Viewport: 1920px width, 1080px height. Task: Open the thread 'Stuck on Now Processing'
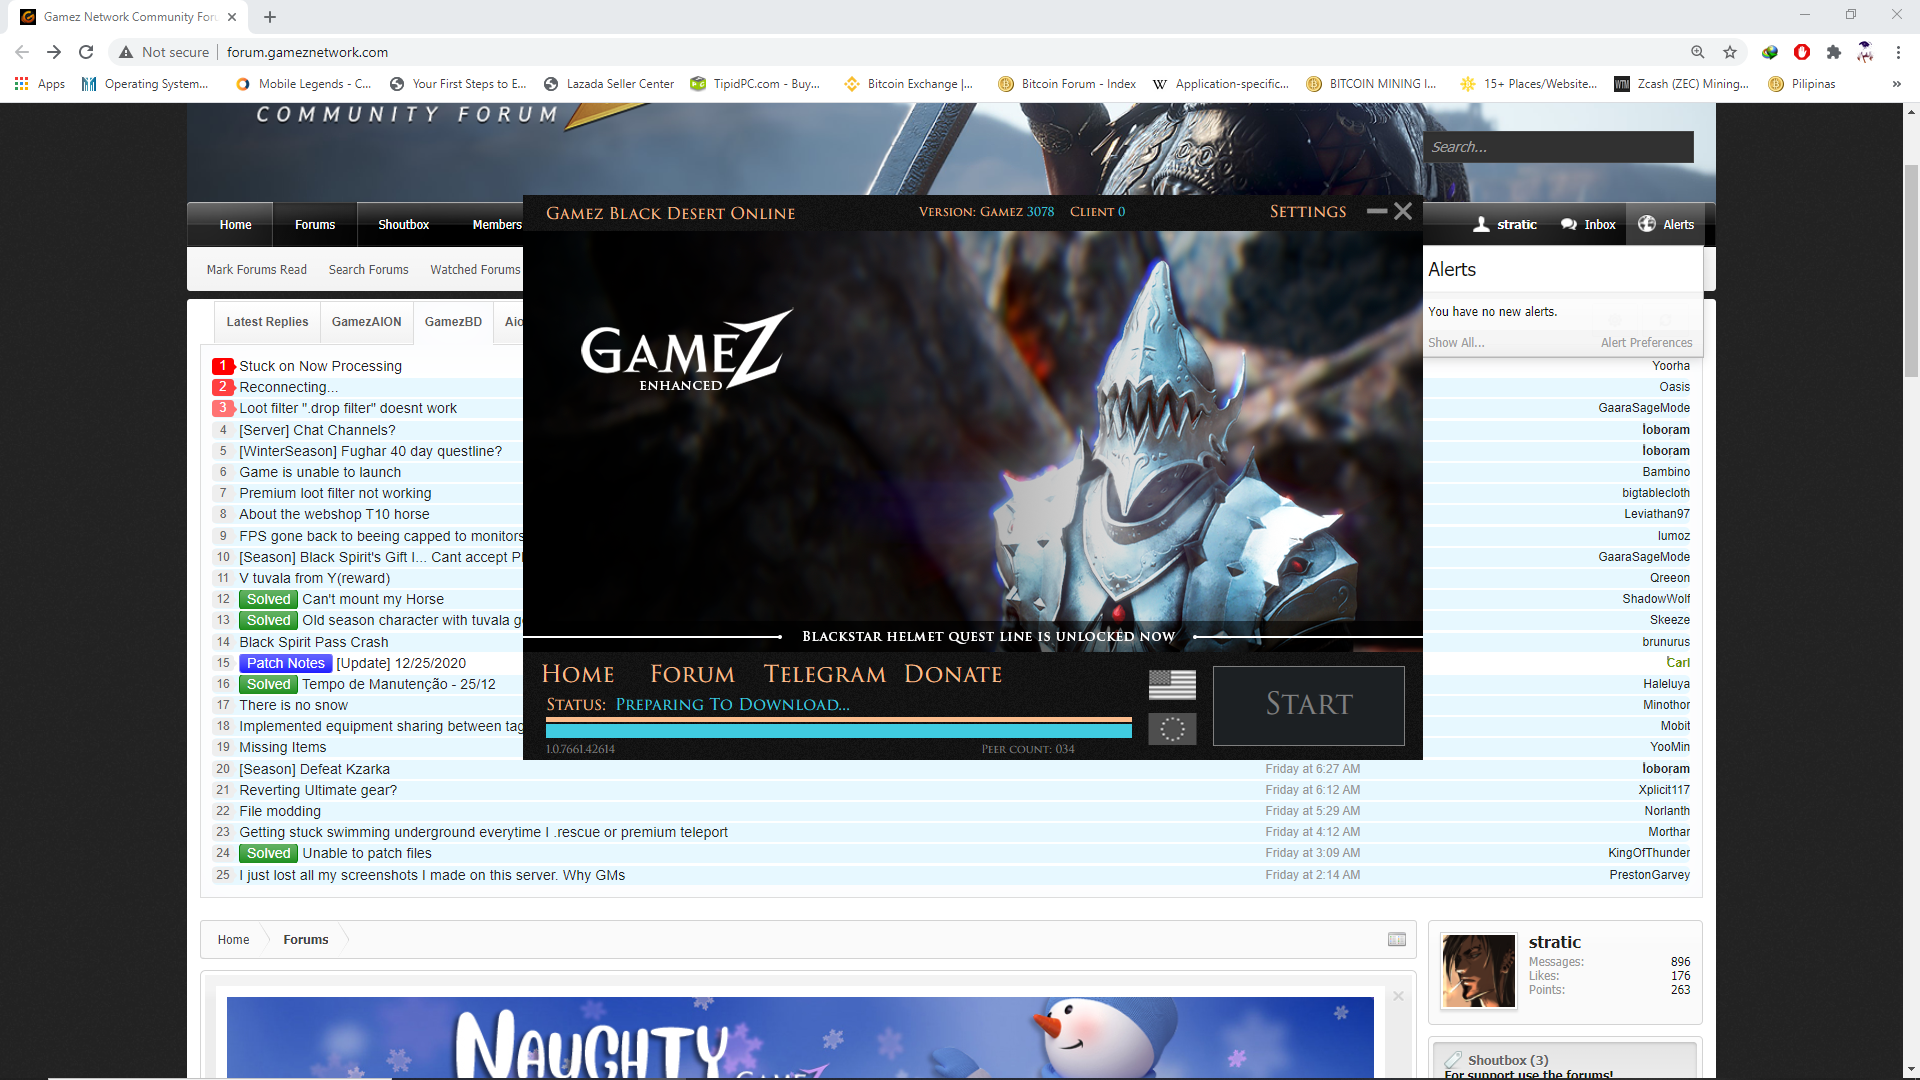(320, 367)
